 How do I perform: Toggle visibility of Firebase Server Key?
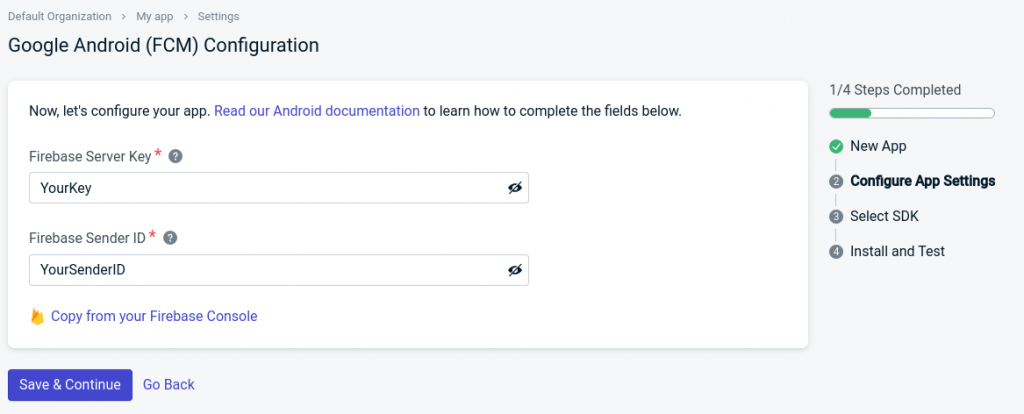click(515, 188)
